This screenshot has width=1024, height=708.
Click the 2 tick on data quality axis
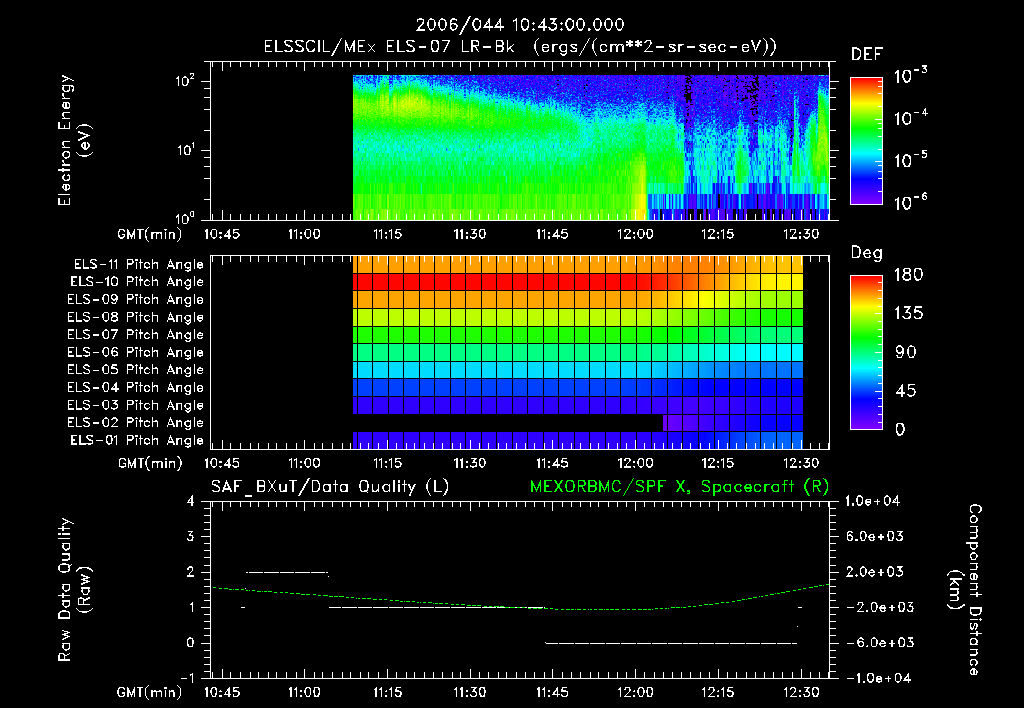coord(191,572)
